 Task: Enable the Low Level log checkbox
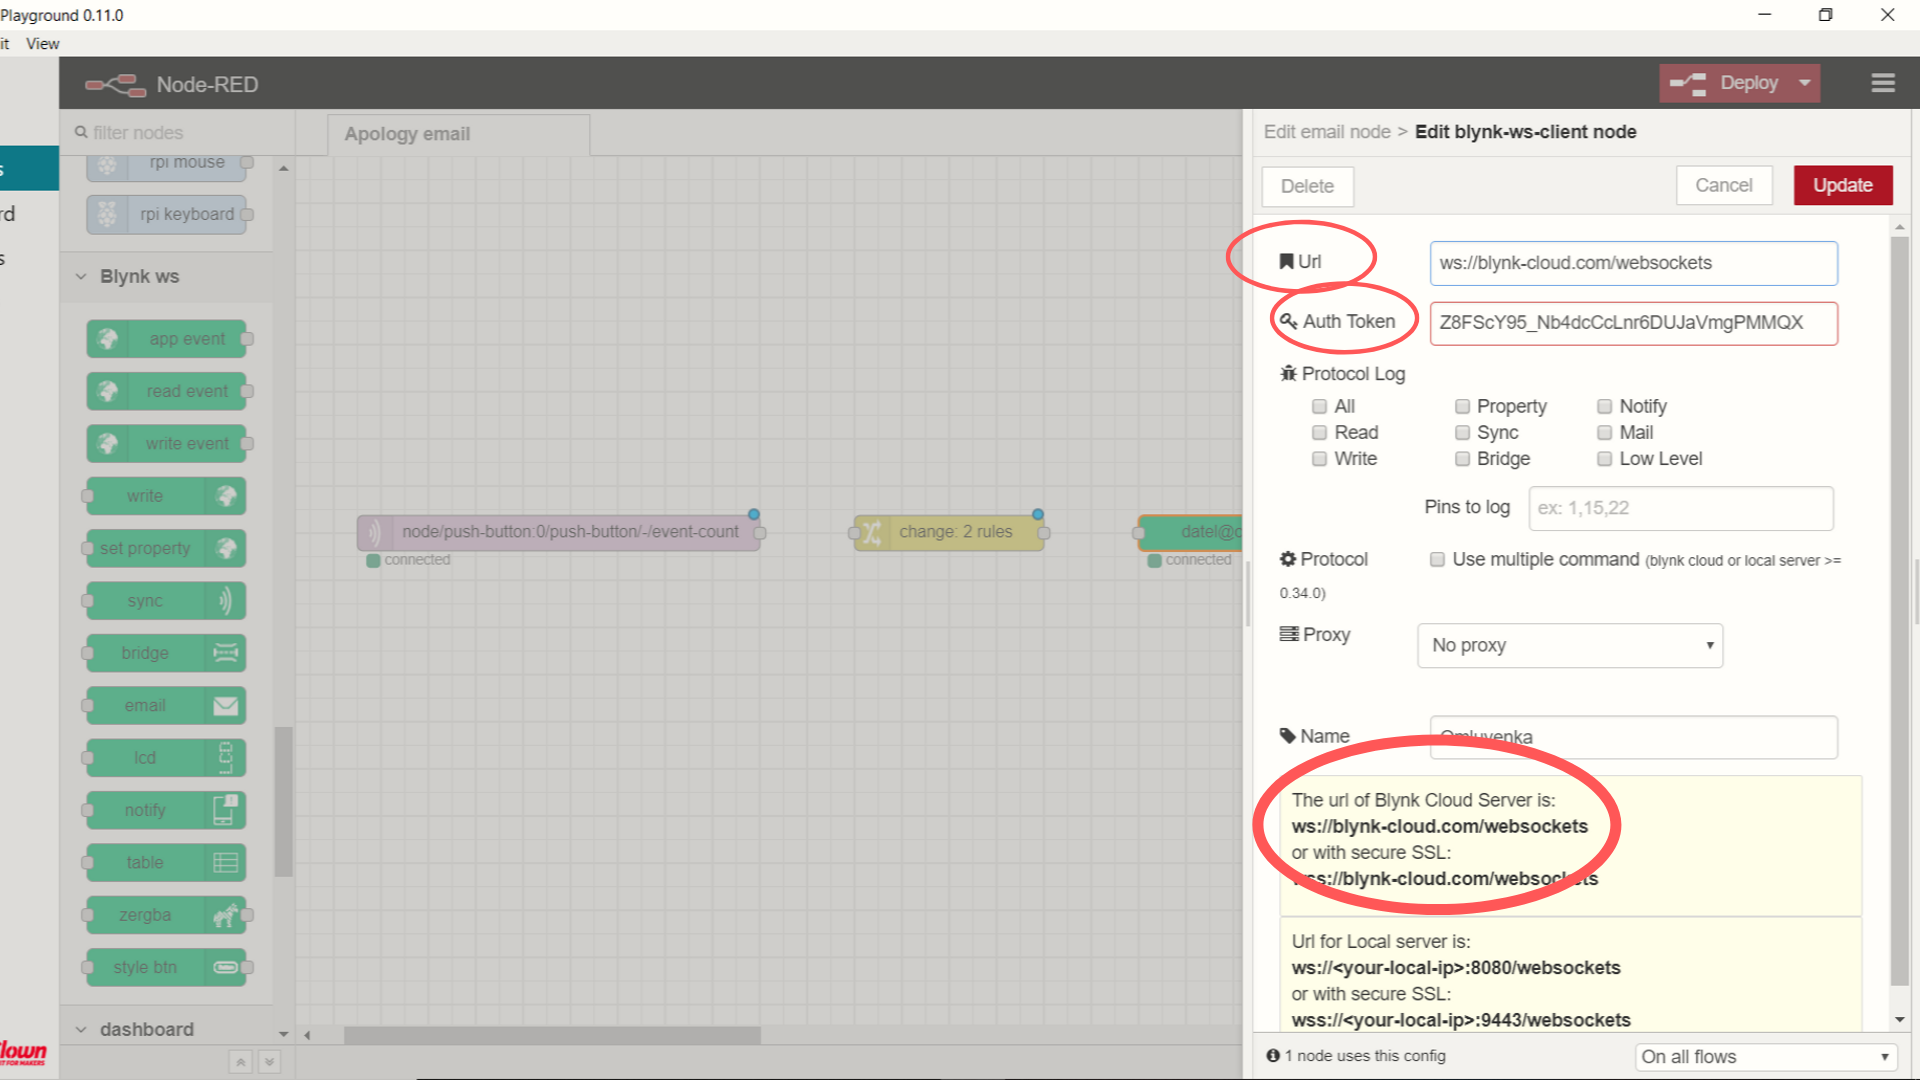pyautogui.click(x=1604, y=458)
